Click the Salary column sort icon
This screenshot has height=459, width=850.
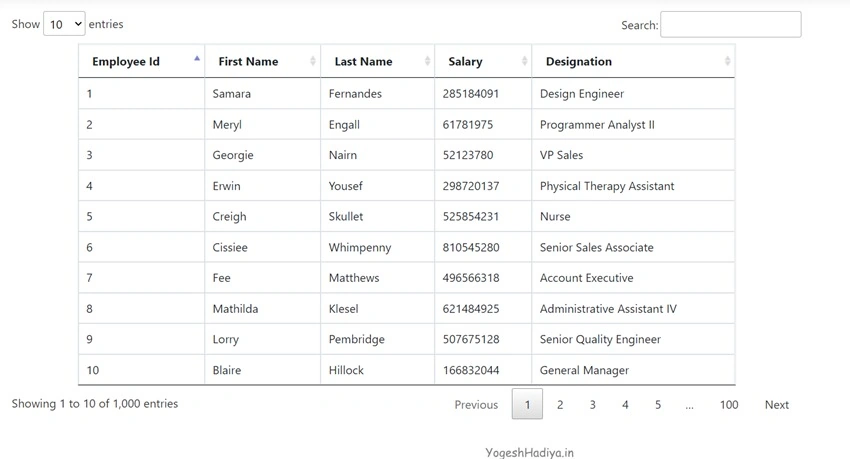(x=524, y=61)
